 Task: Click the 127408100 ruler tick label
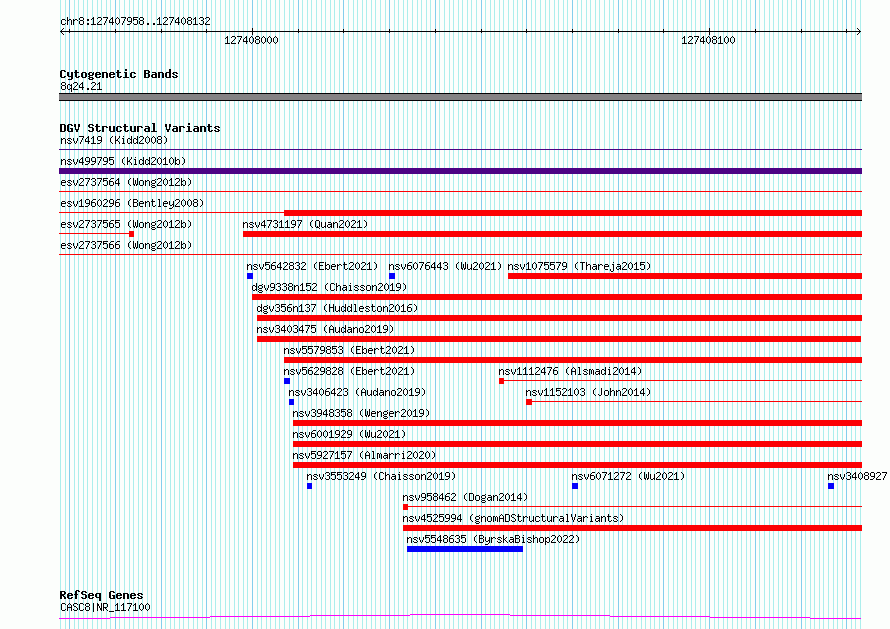click(x=708, y=40)
